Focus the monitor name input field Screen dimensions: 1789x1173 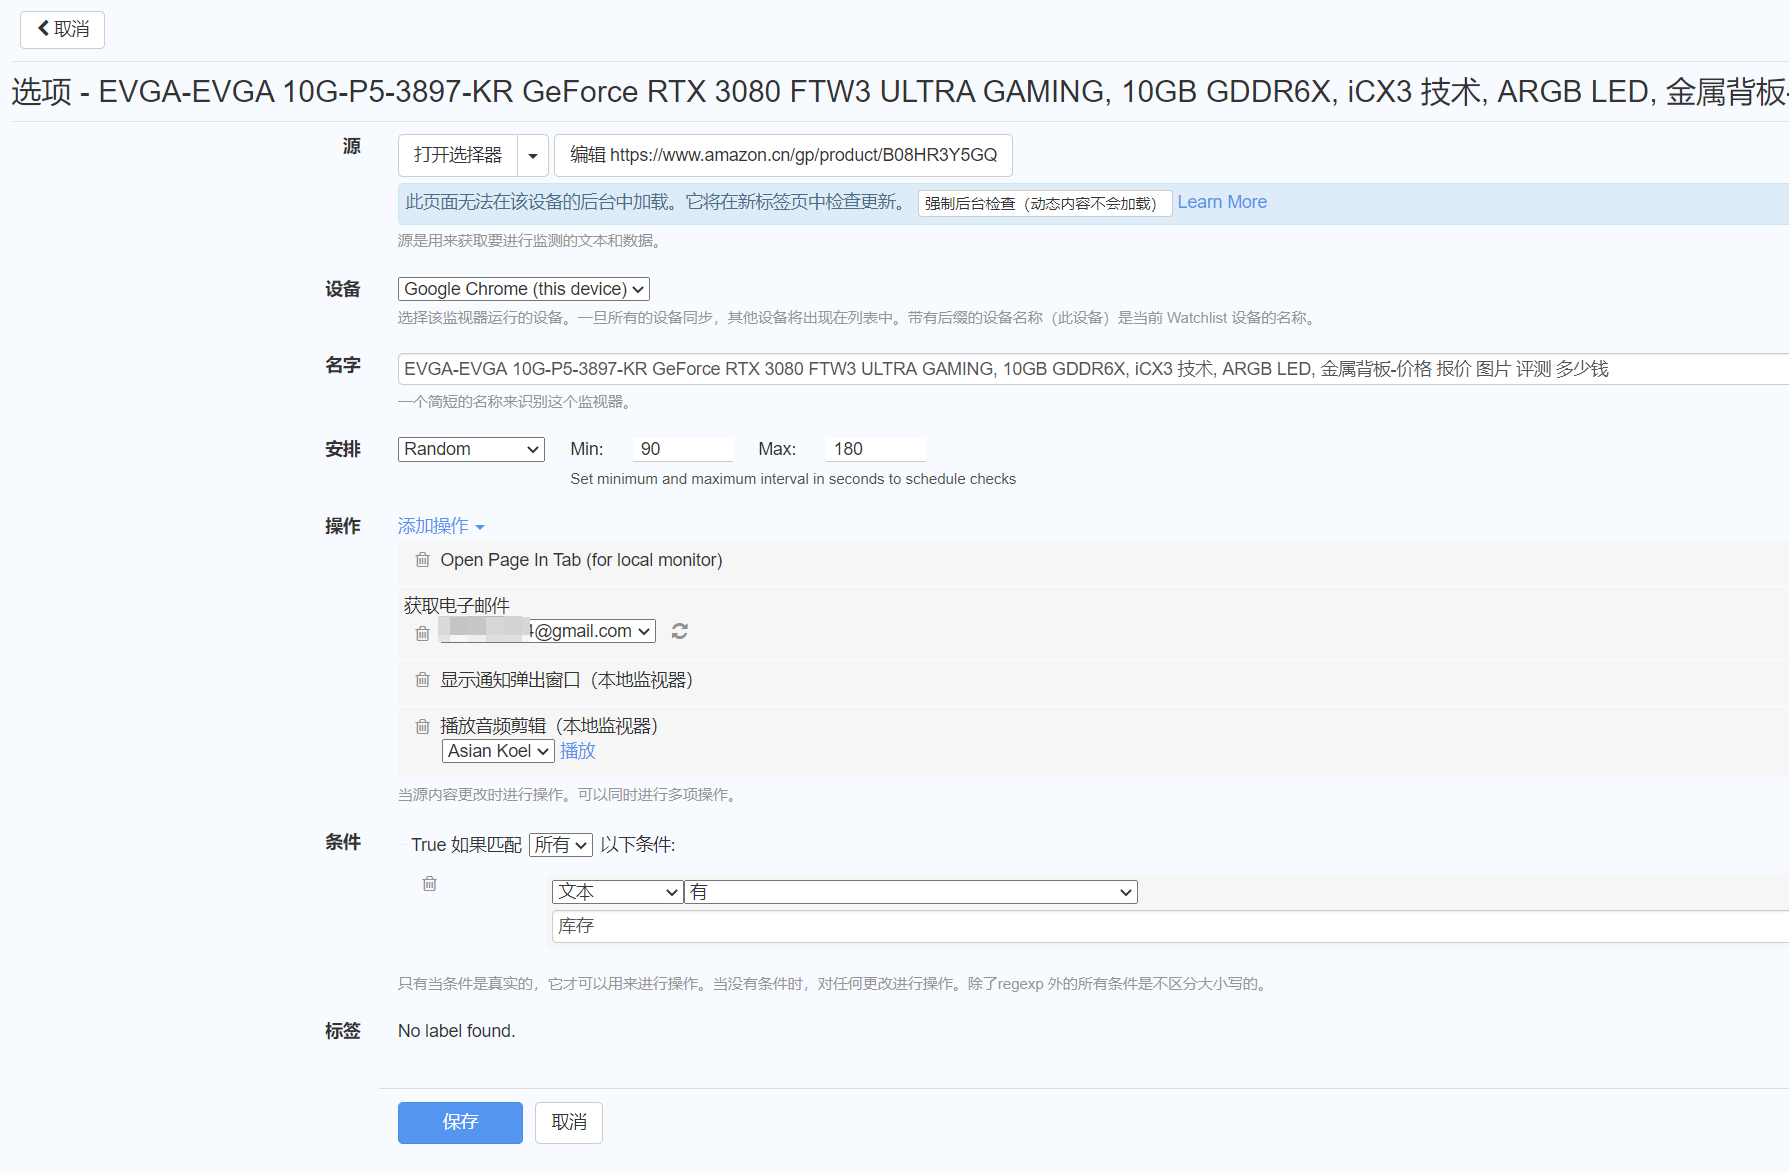coord(1093,369)
